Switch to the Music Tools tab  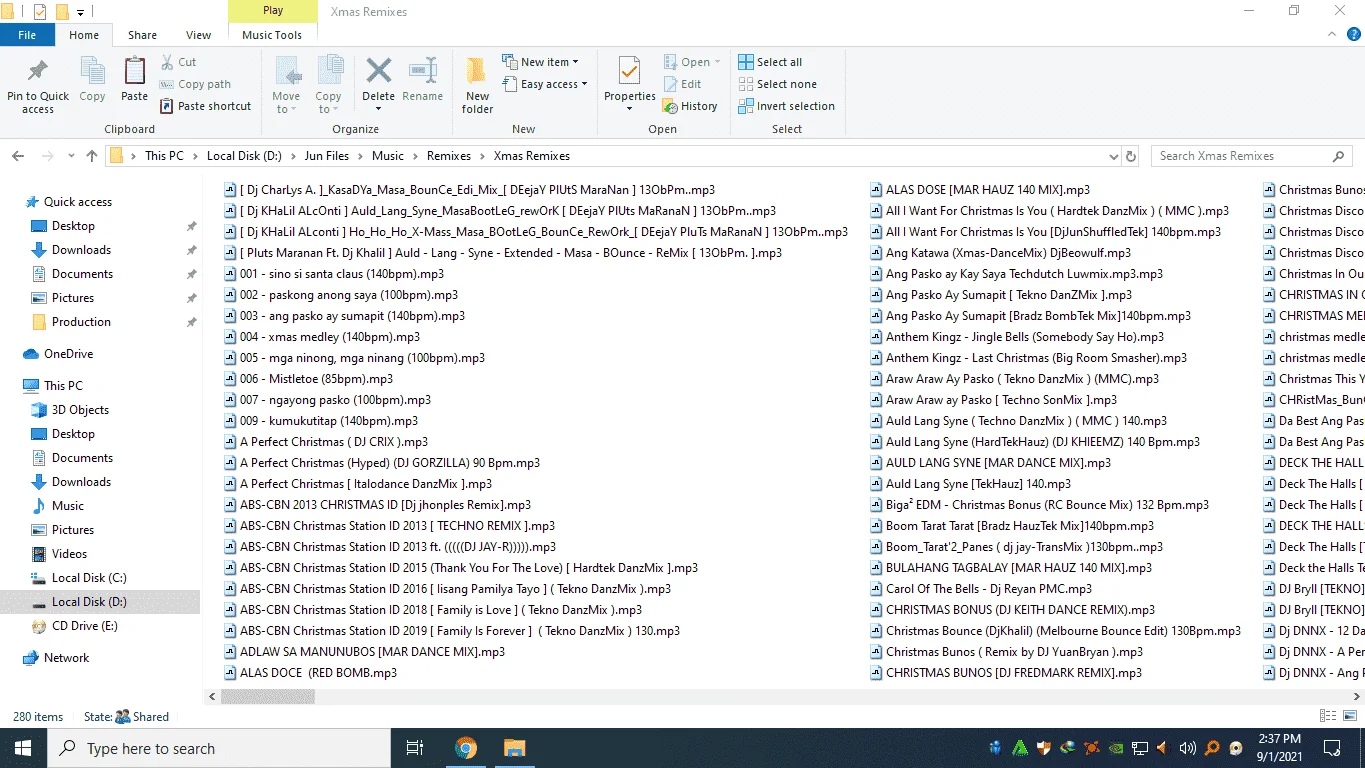click(x=272, y=35)
